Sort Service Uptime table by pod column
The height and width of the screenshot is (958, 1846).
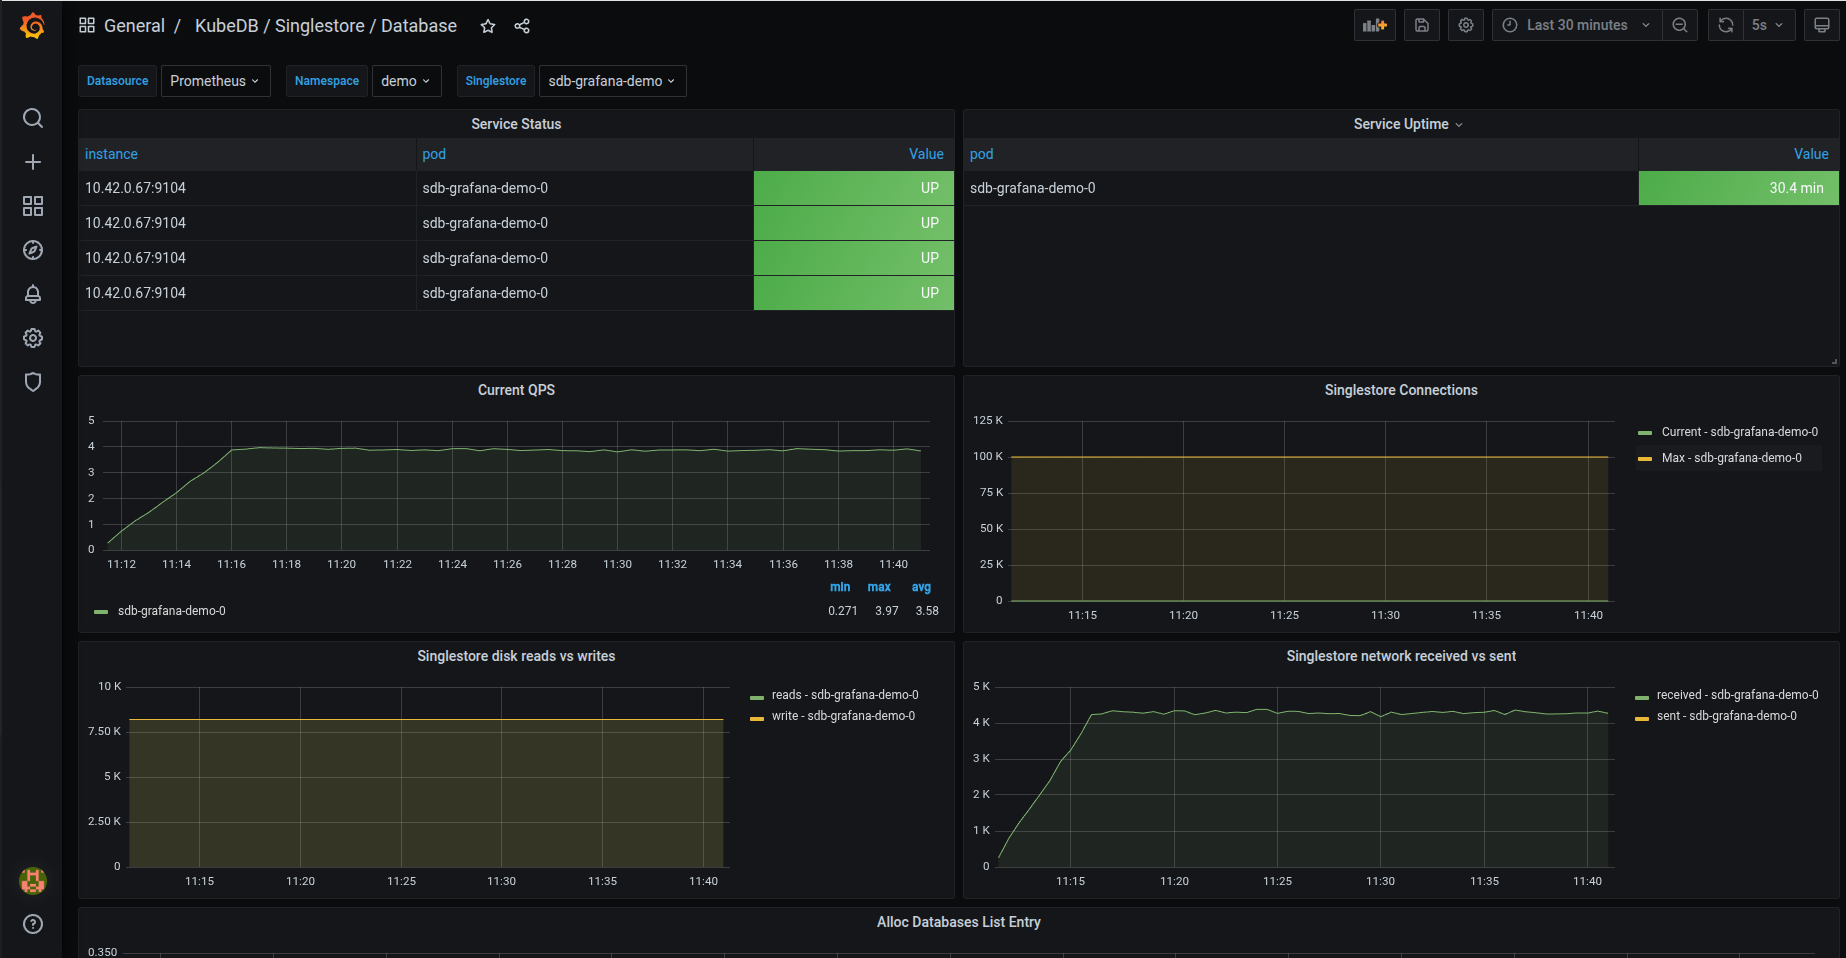tap(981, 154)
